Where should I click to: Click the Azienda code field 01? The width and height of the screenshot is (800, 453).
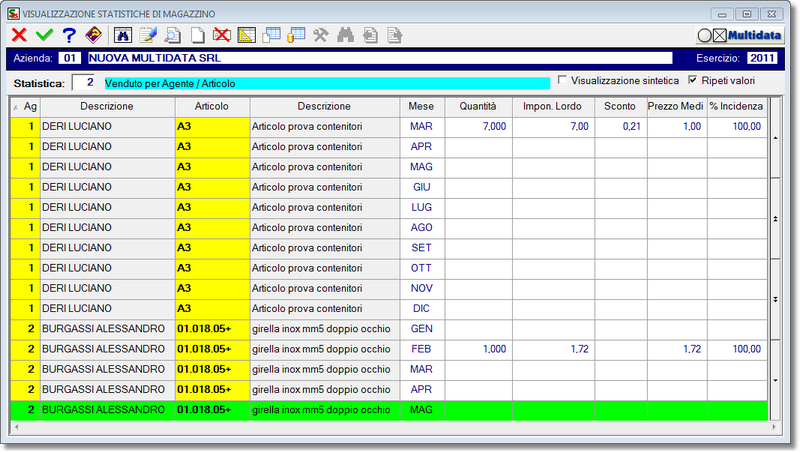pyautogui.click(x=70, y=58)
